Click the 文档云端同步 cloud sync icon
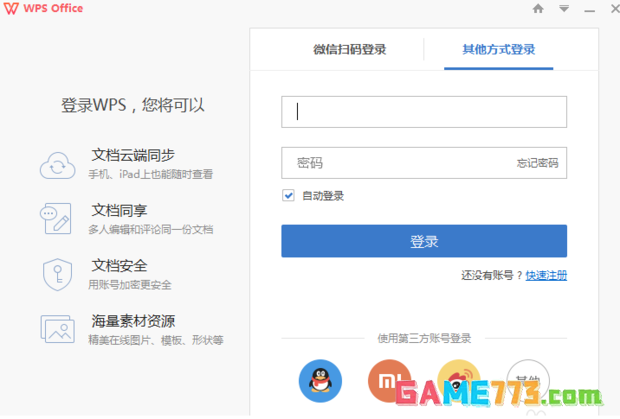 pos(57,164)
